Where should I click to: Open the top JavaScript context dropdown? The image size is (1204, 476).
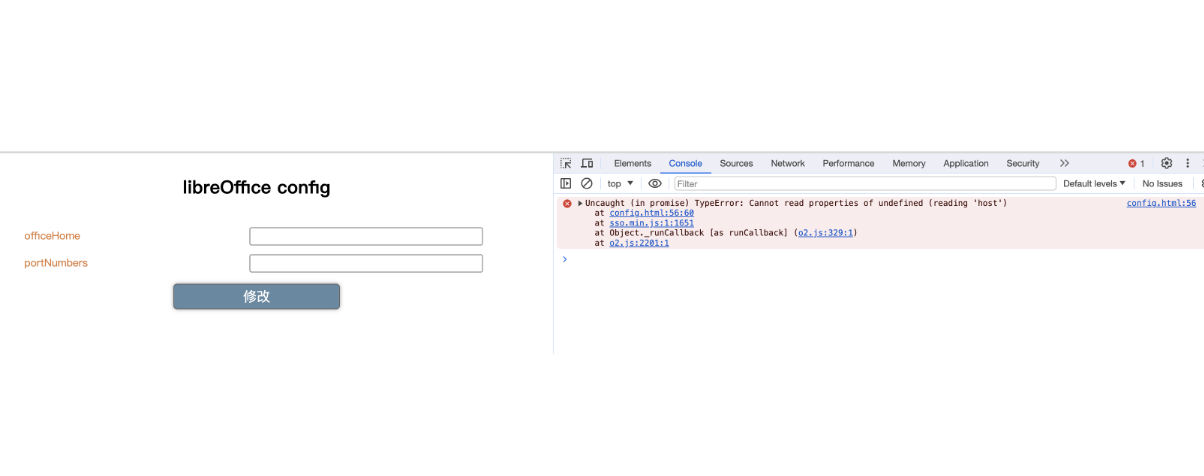click(620, 184)
